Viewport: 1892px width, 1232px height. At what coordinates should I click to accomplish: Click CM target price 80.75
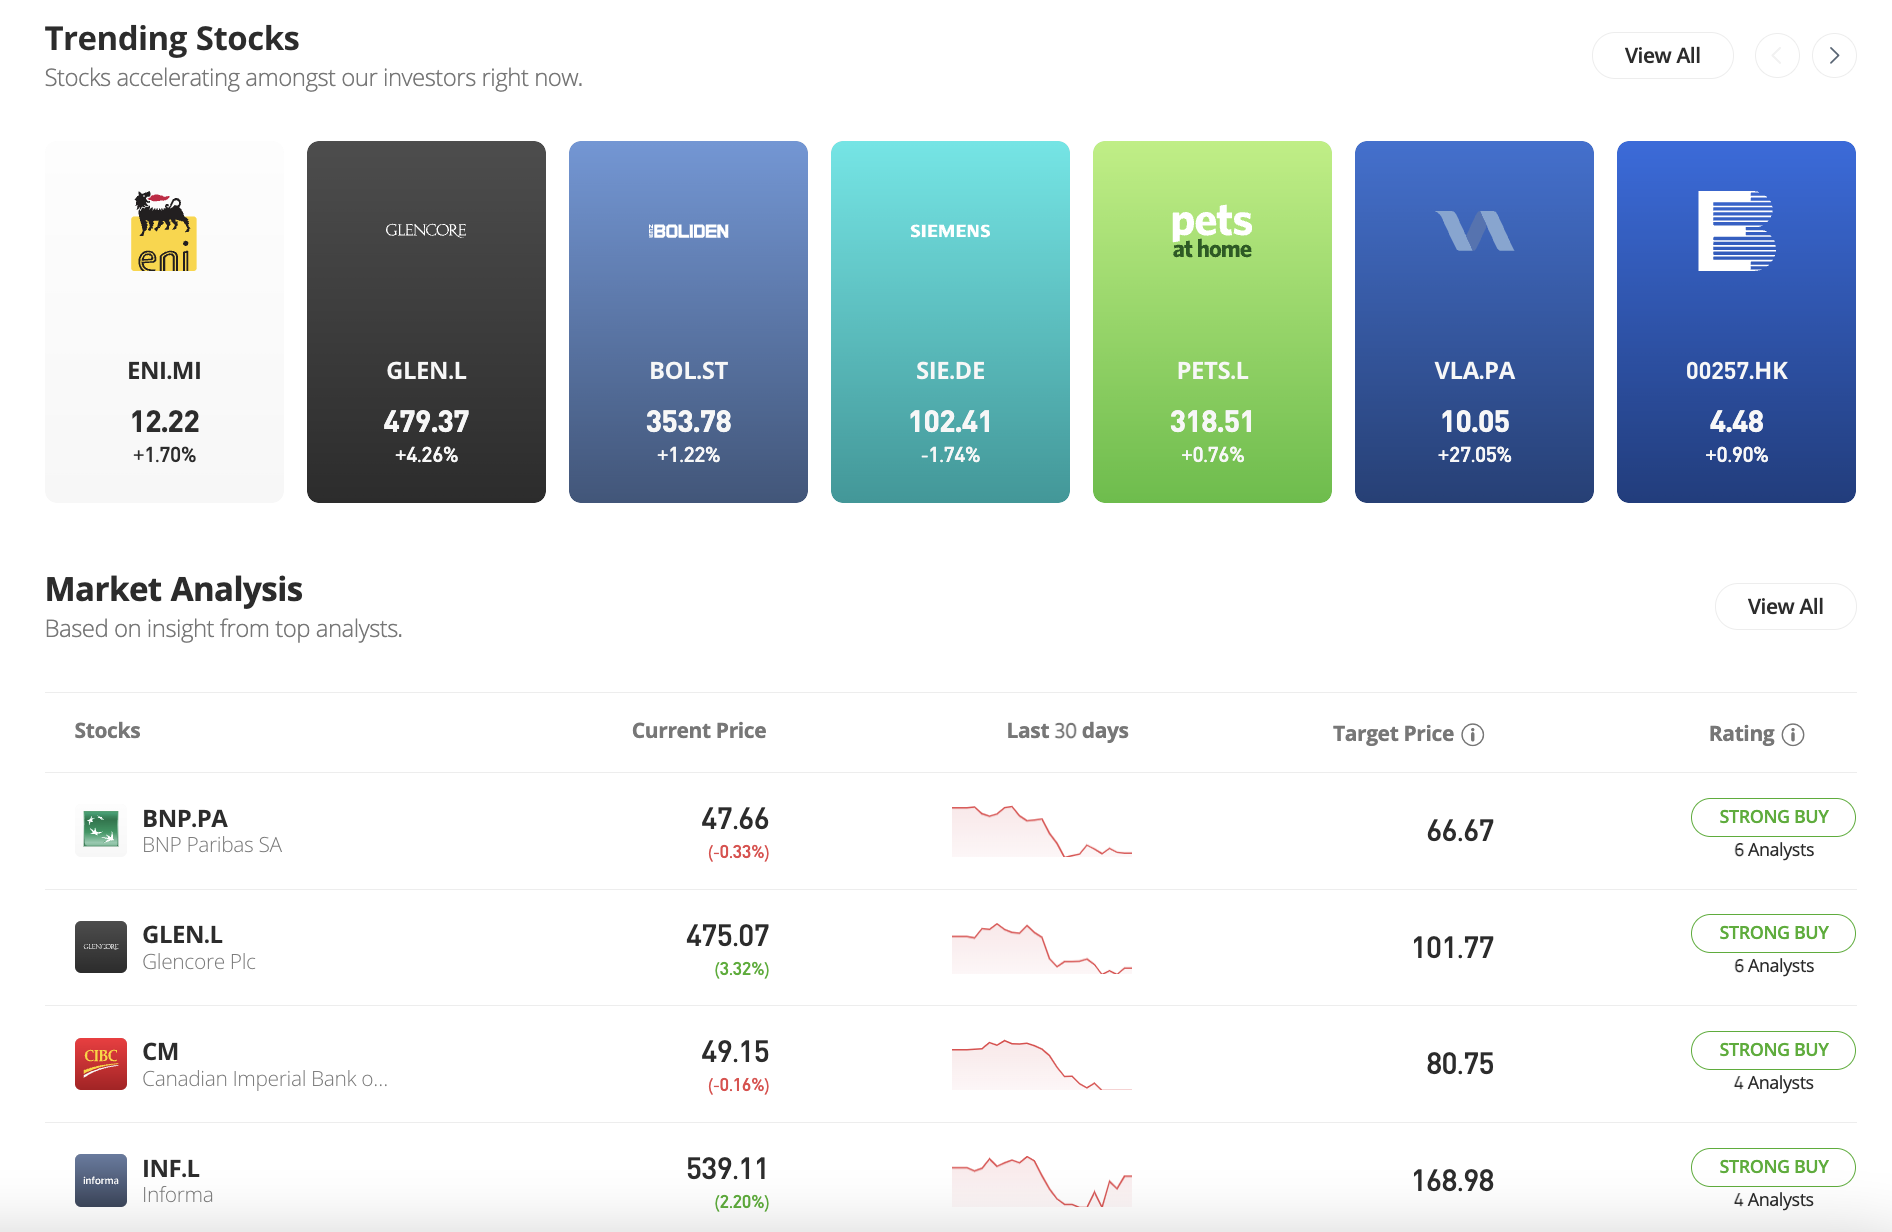(1460, 1064)
